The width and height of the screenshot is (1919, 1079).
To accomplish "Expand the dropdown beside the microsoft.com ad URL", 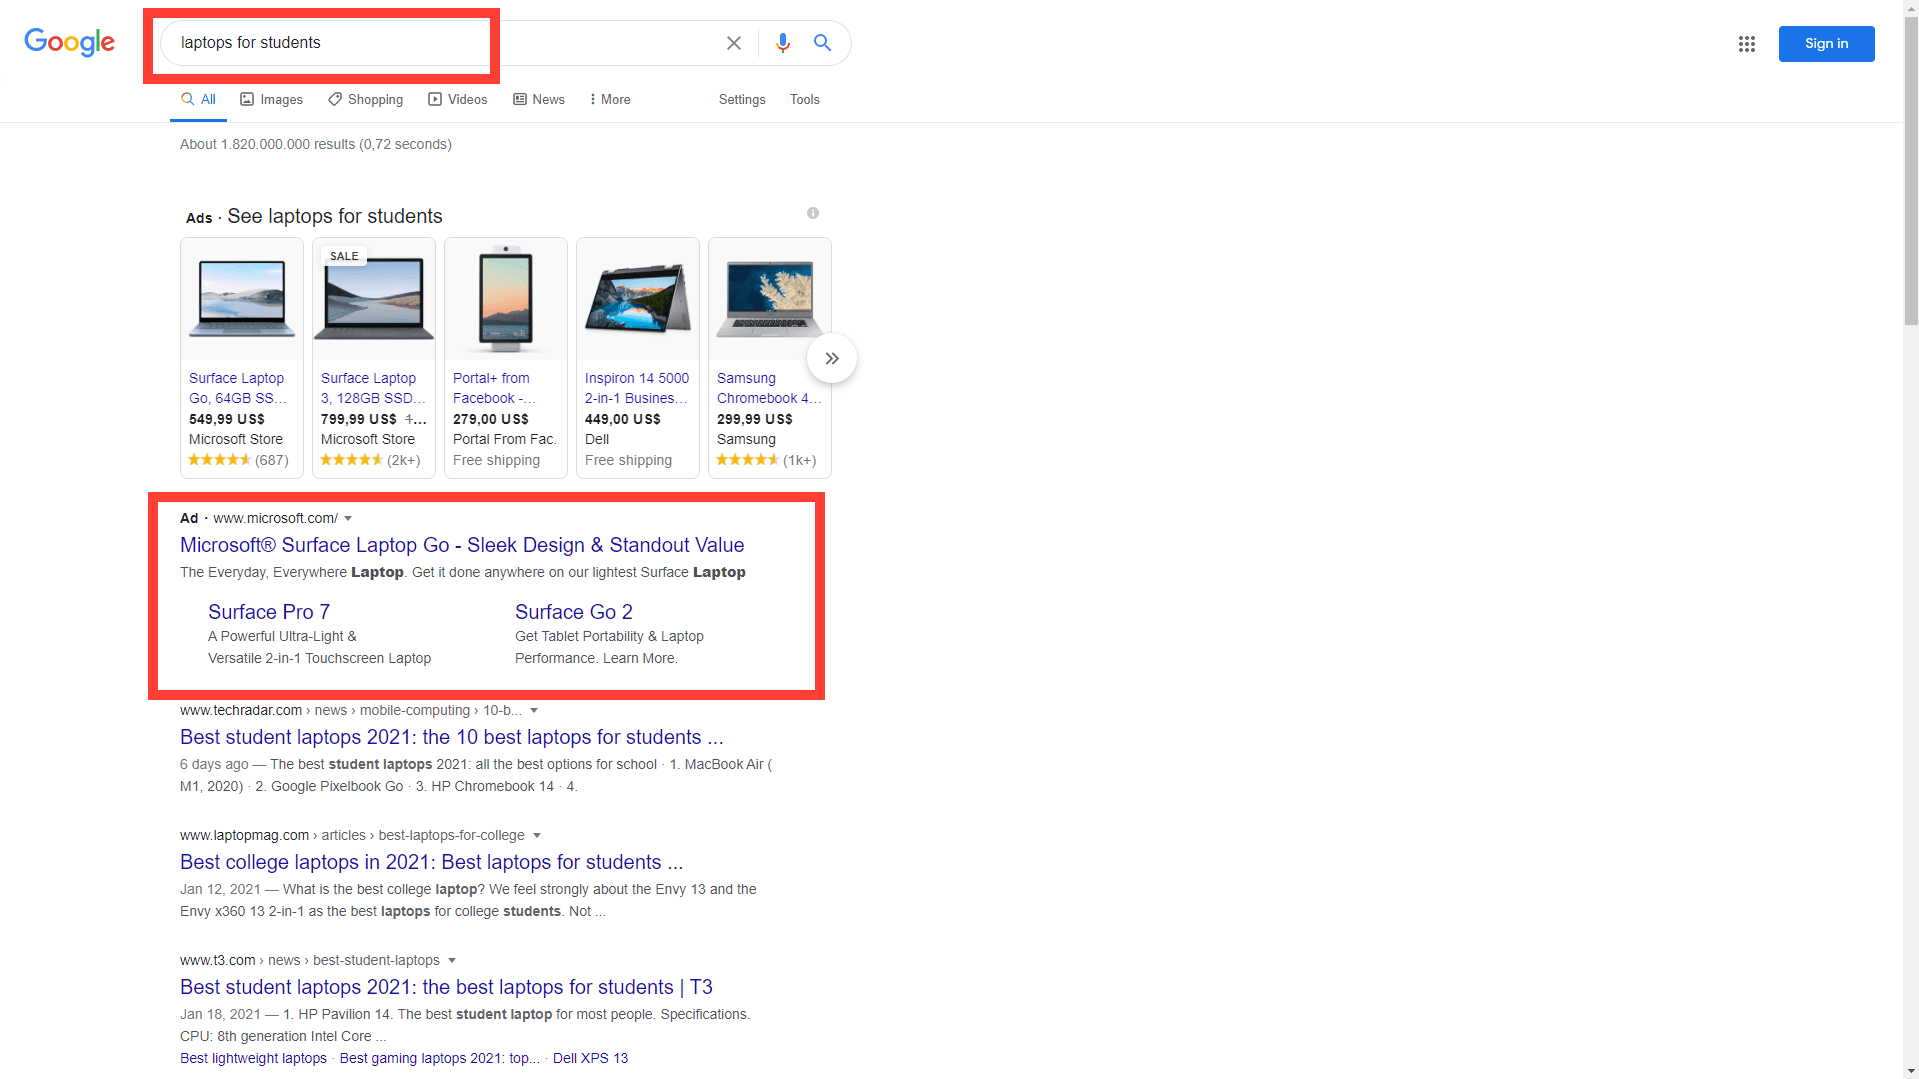I will 348,518.
